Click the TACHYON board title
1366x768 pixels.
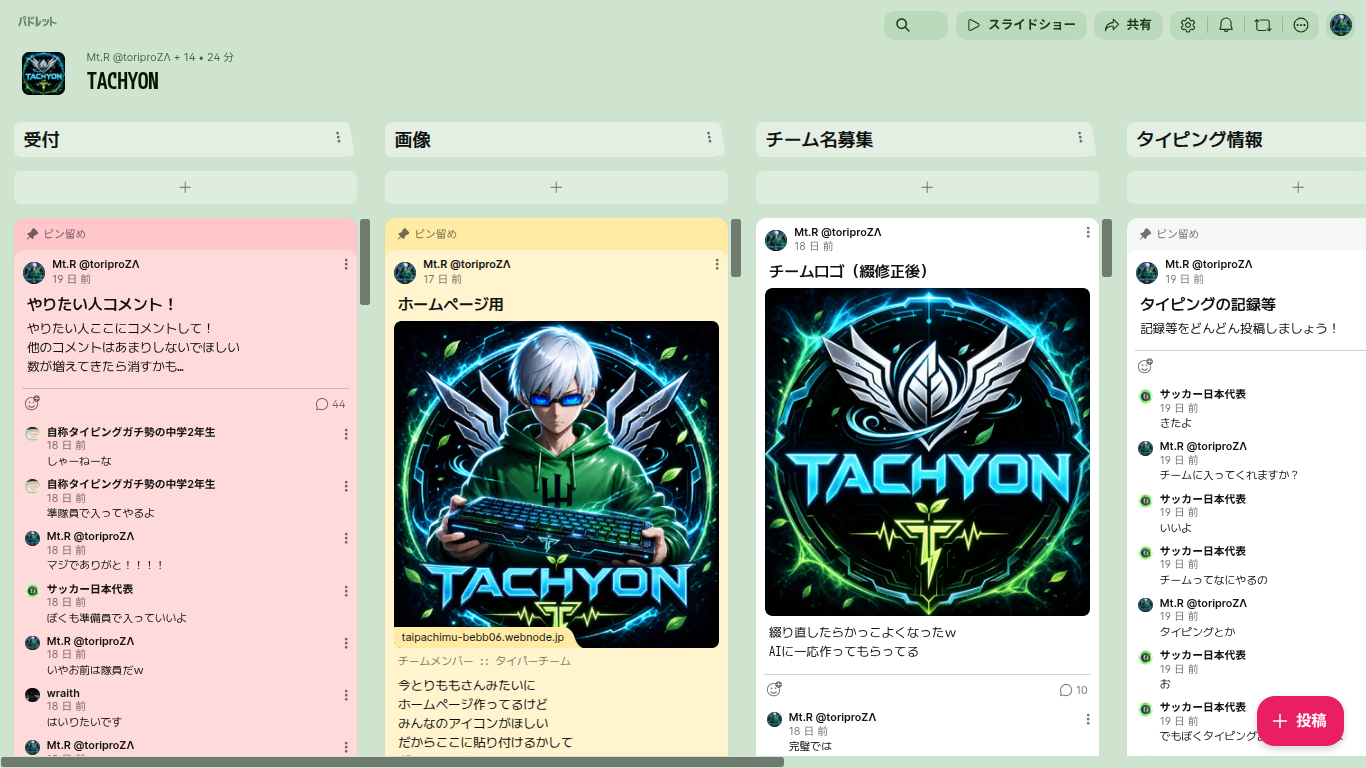[x=123, y=81]
